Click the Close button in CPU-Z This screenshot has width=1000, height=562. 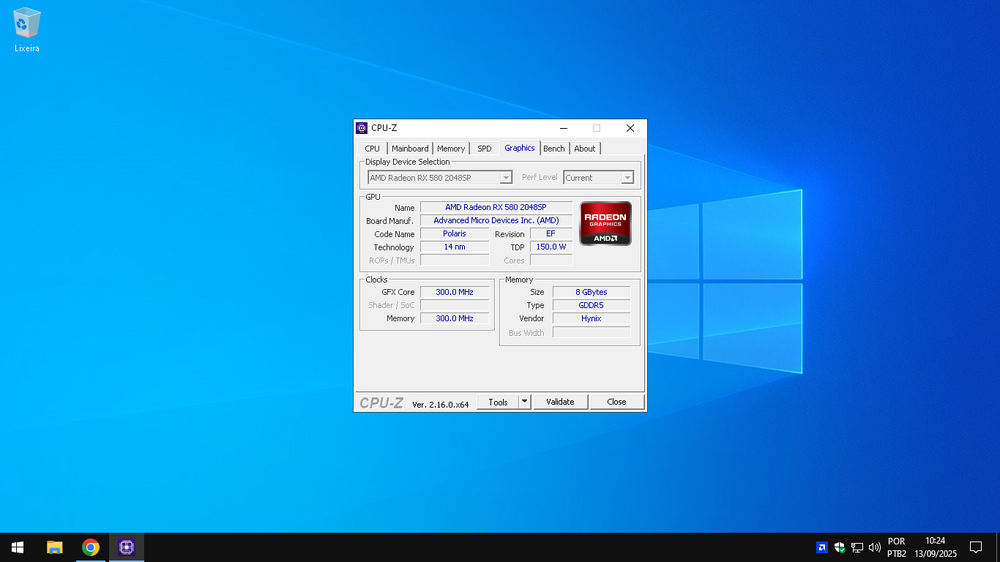616,402
